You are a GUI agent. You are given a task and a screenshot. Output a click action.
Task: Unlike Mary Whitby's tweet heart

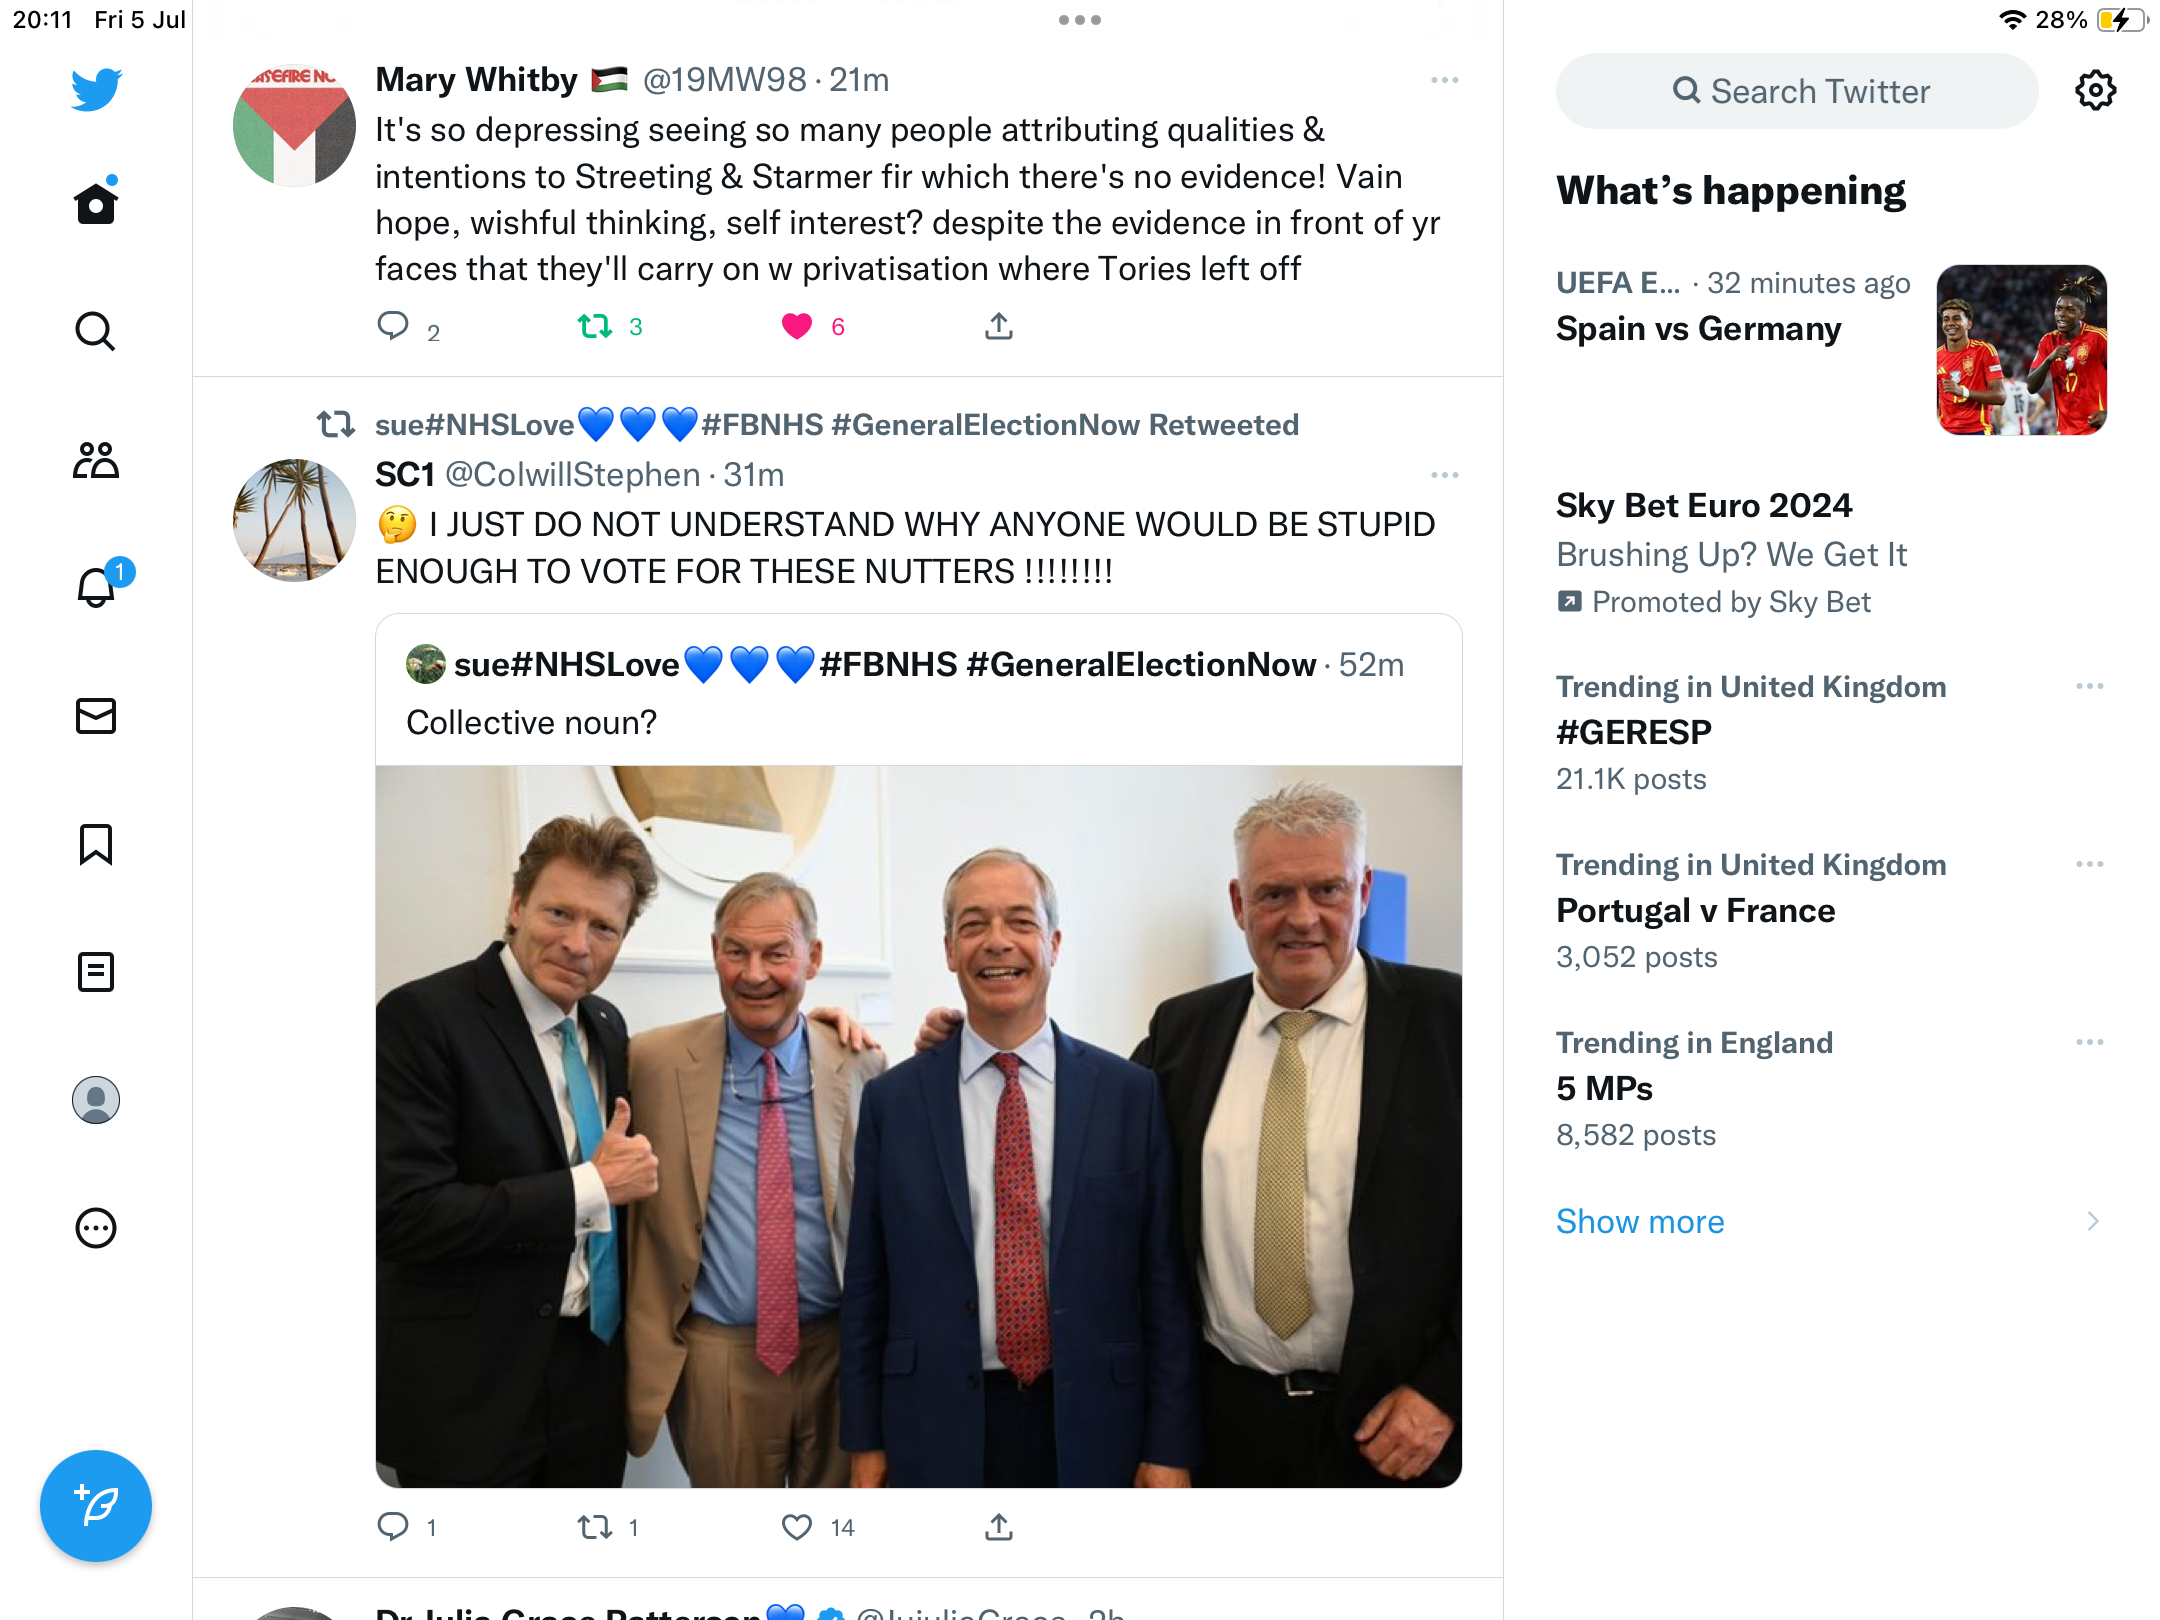[x=797, y=326]
